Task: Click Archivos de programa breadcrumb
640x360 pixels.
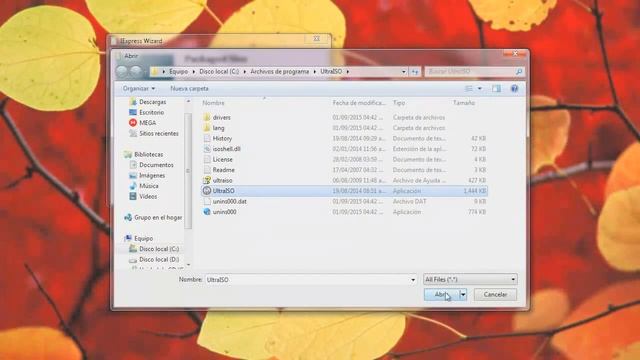Action: [280, 71]
